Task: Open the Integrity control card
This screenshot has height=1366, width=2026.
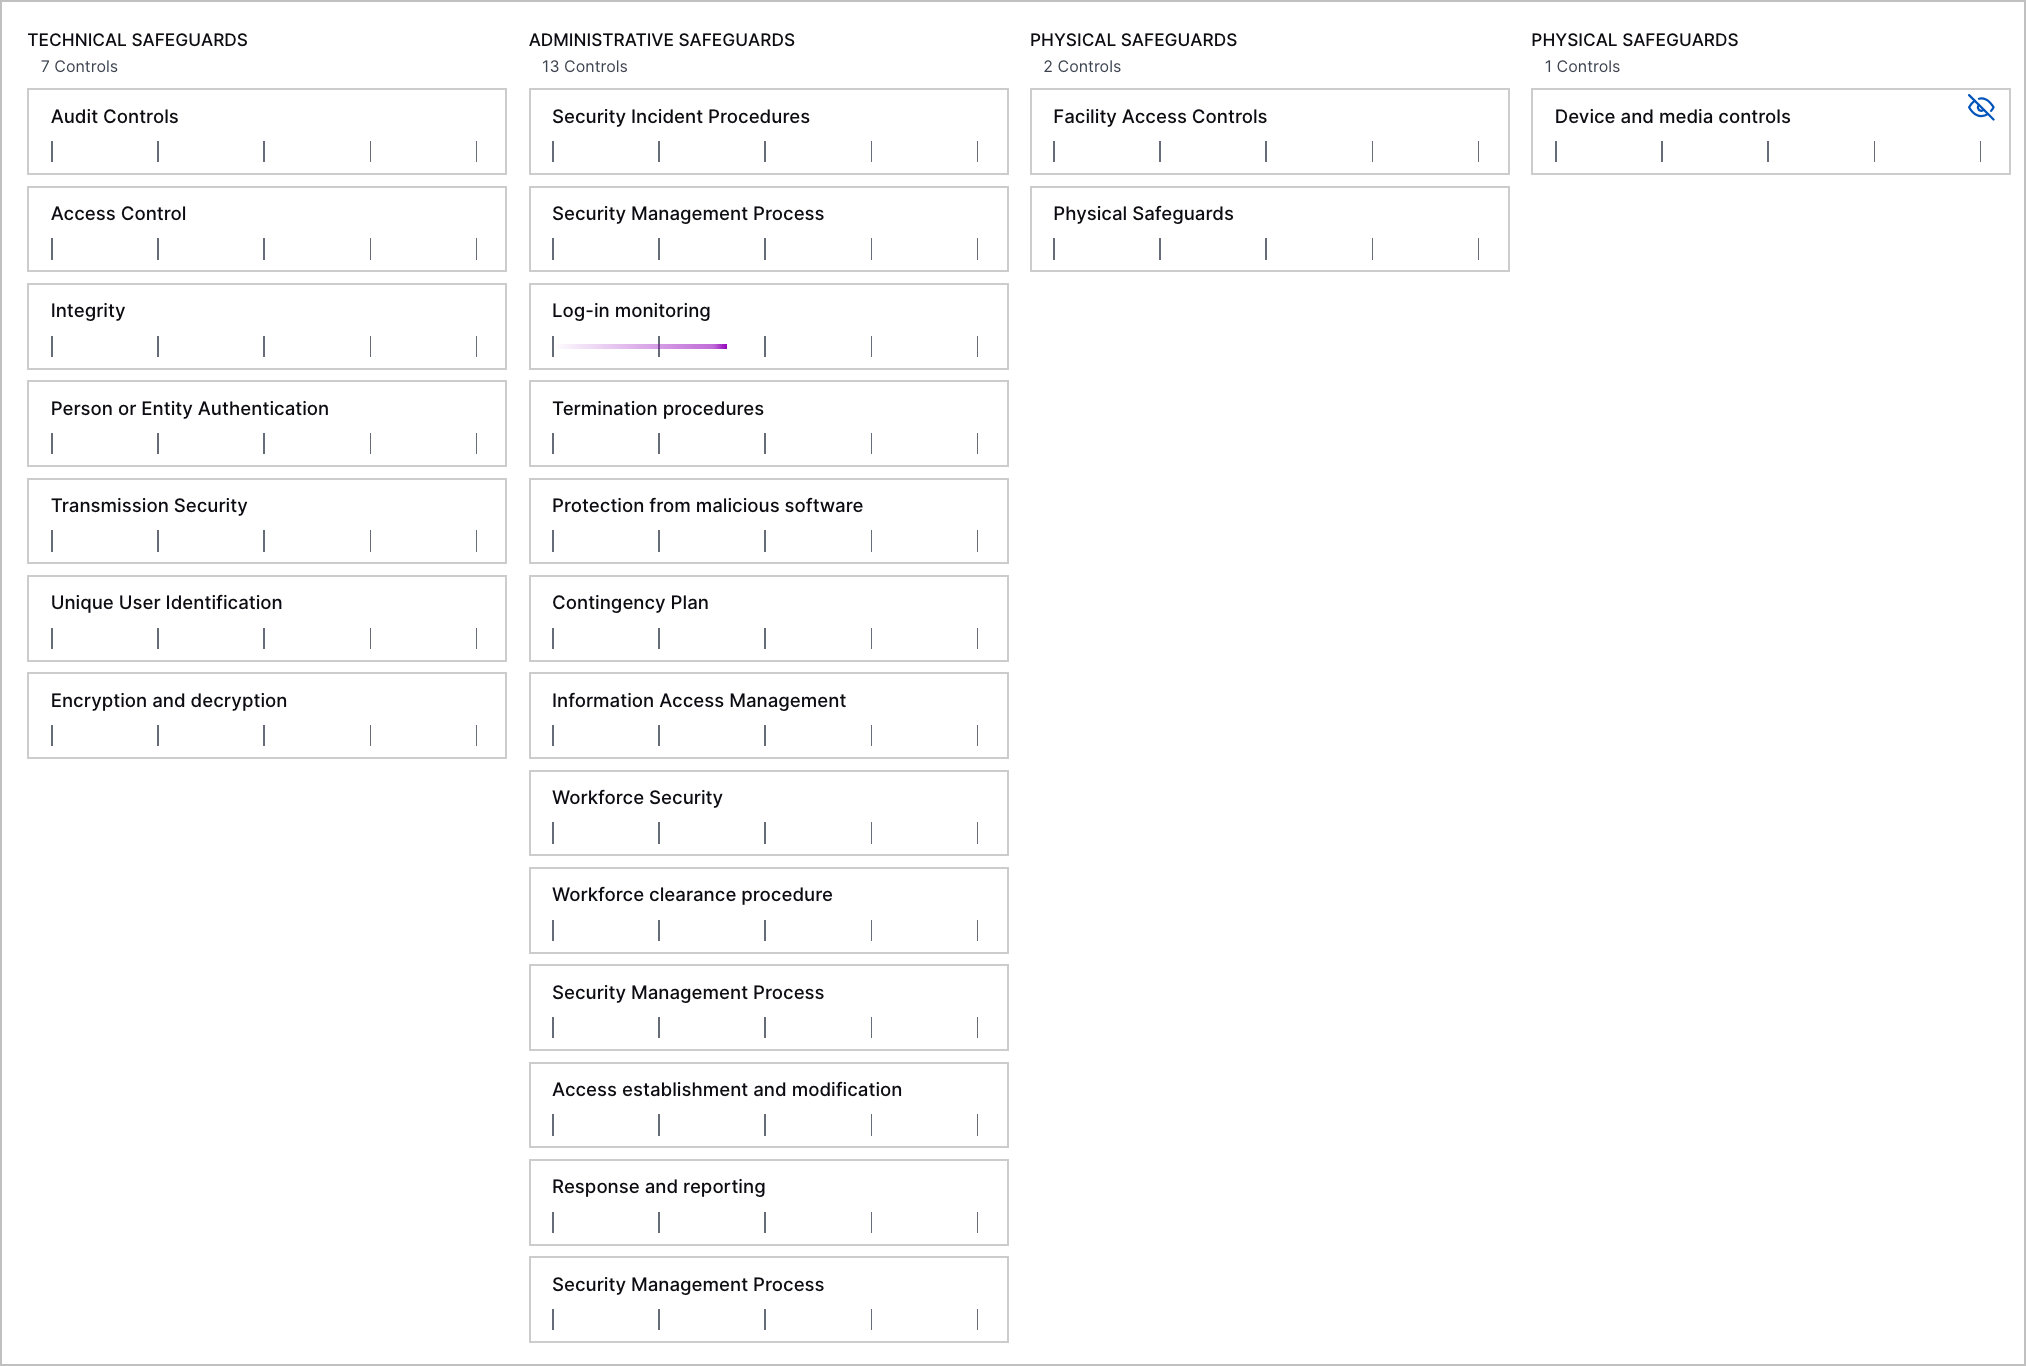Action: (x=267, y=326)
